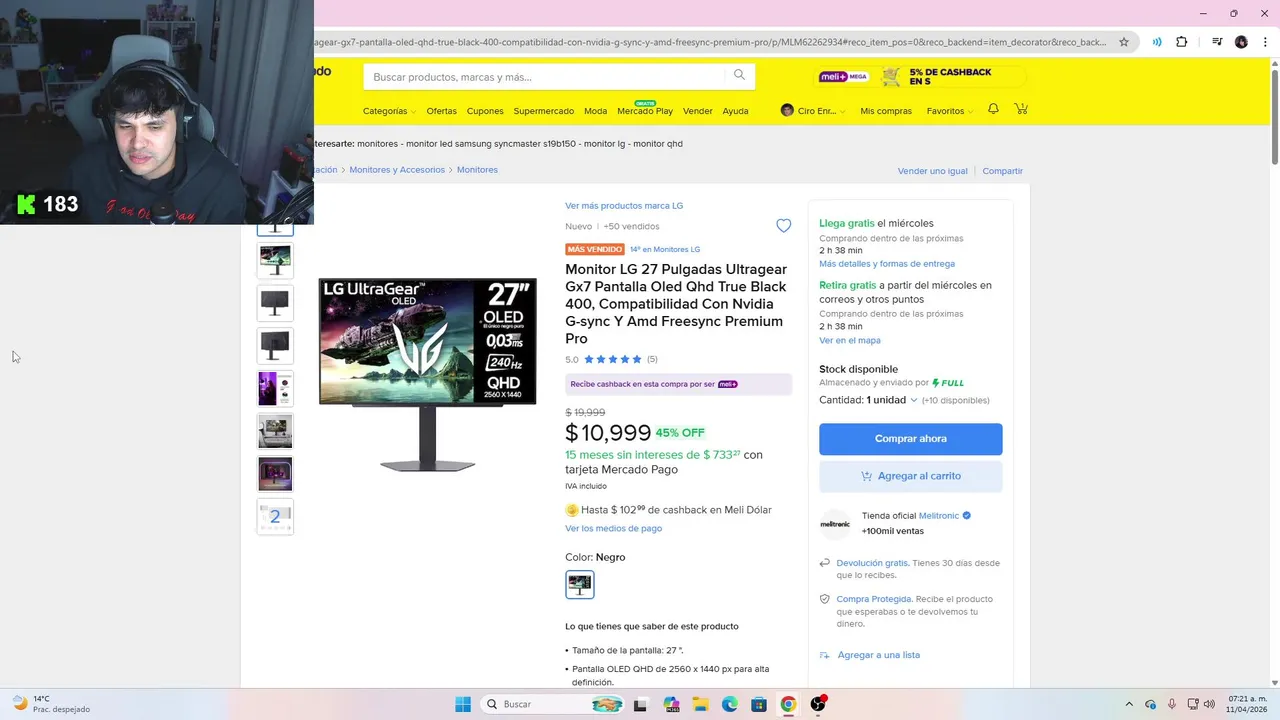This screenshot has width=1280, height=720.
Task: Open the Compra Protegida link
Action: (874, 599)
